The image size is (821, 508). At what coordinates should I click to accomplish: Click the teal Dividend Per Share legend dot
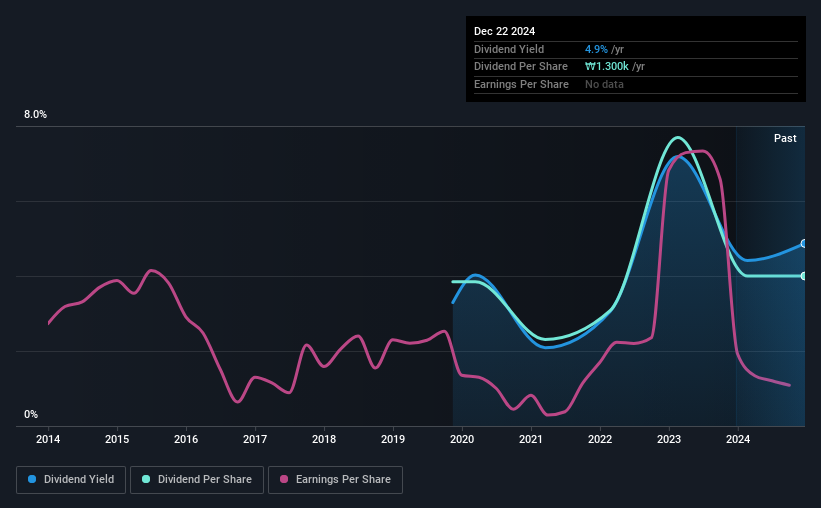(146, 479)
